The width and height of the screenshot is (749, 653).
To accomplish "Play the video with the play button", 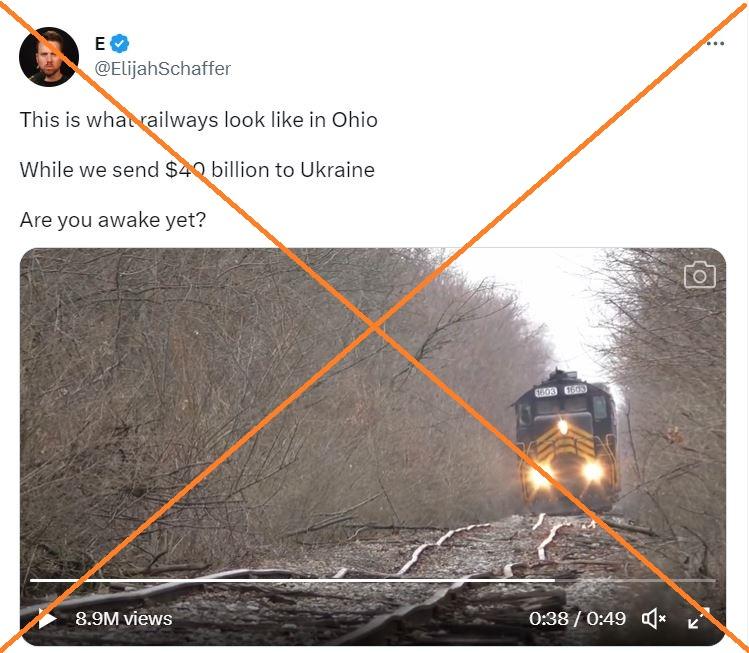I will (x=47, y=620).
